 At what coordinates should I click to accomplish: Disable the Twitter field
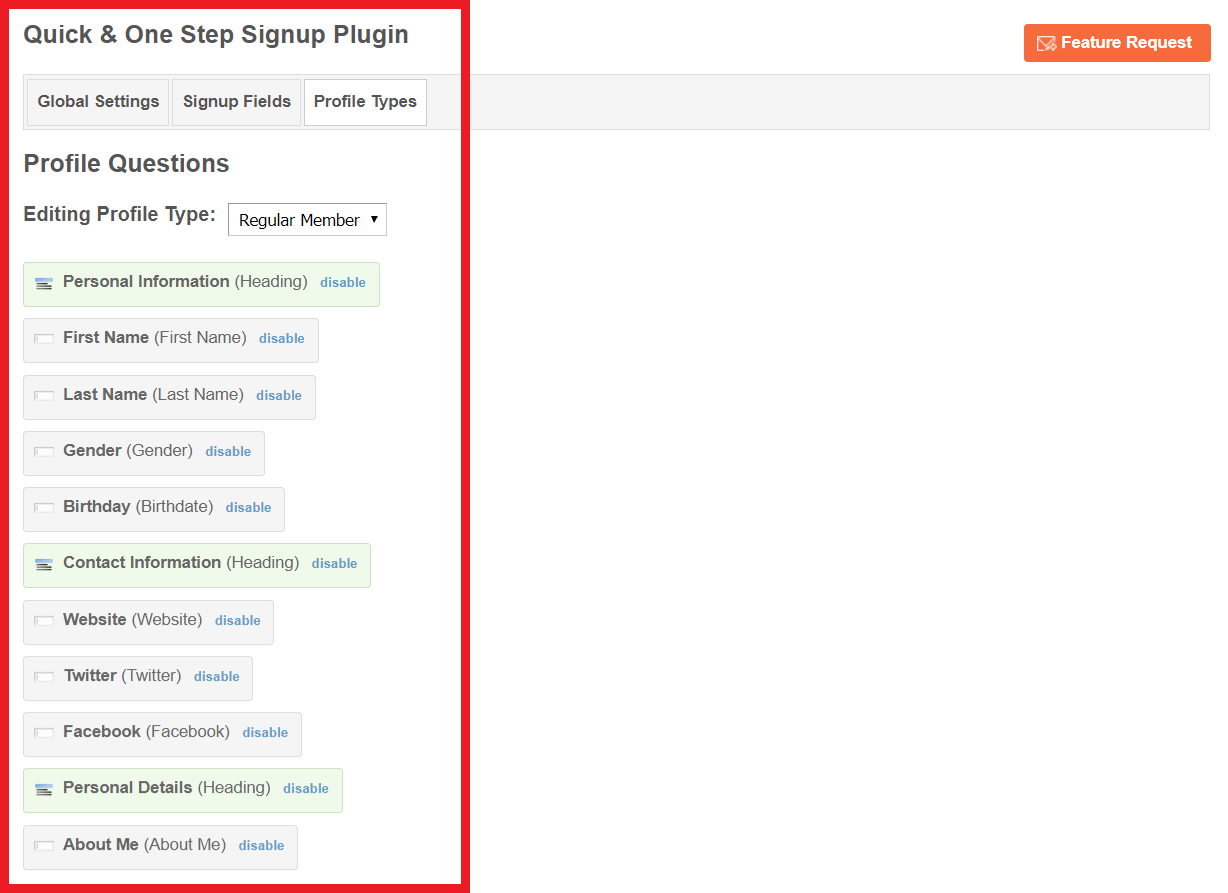pos(216,677)
